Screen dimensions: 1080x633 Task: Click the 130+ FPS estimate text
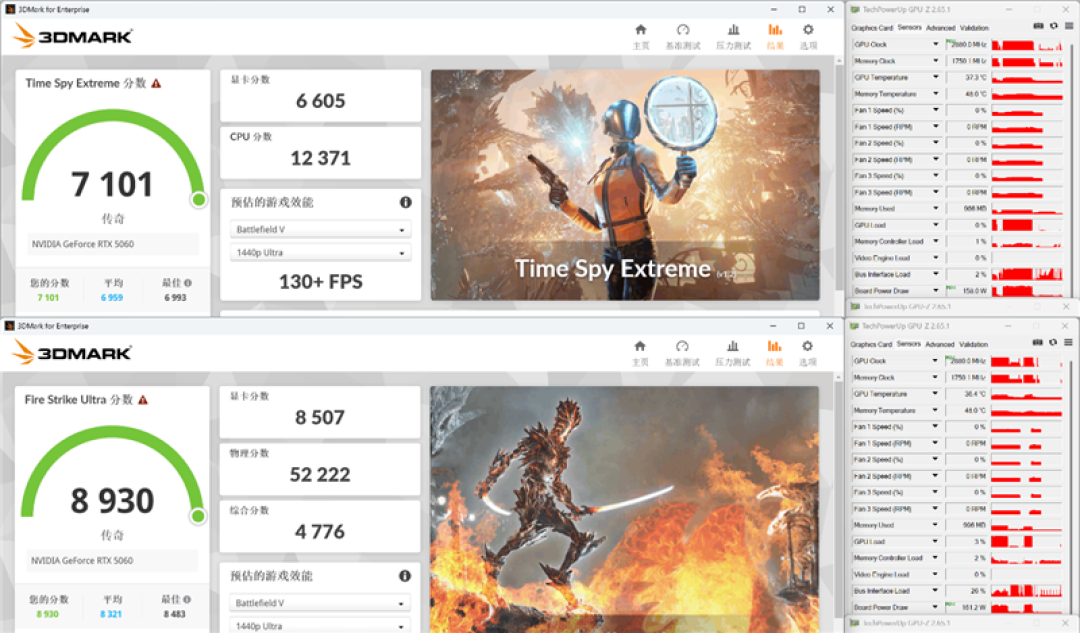point(321,282)
